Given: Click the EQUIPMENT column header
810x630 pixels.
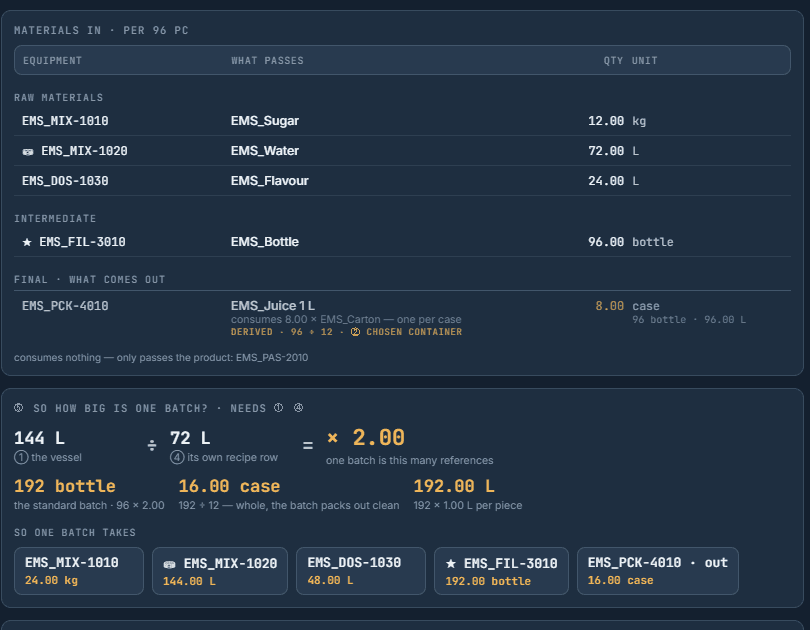Looking at the screenshot, I should tap(52, 60).
